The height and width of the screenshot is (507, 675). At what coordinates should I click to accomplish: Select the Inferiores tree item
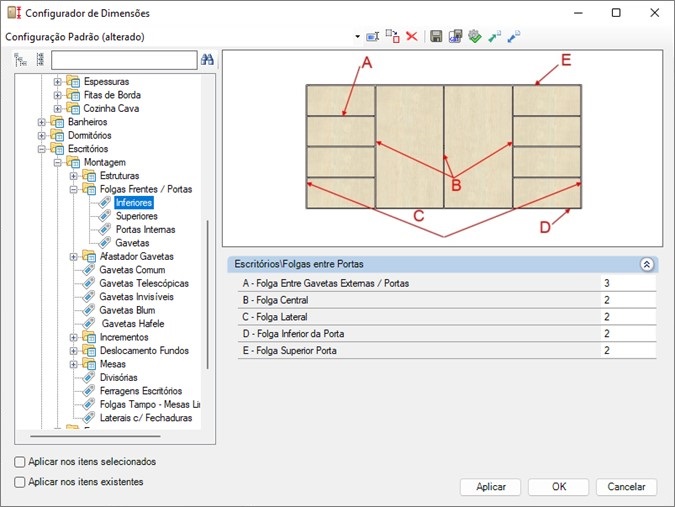click(134, 202)
